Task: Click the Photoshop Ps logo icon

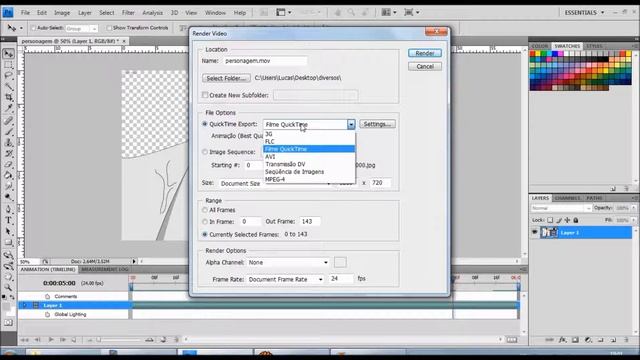Action: click(x=8, y=13)
